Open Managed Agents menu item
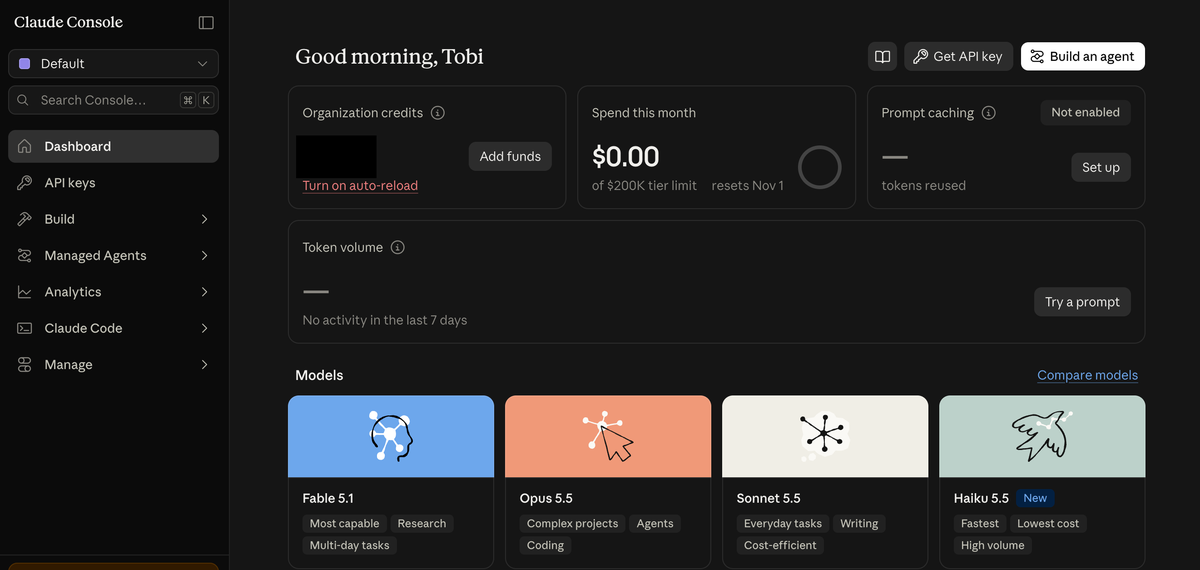 (x=113, y=256)
